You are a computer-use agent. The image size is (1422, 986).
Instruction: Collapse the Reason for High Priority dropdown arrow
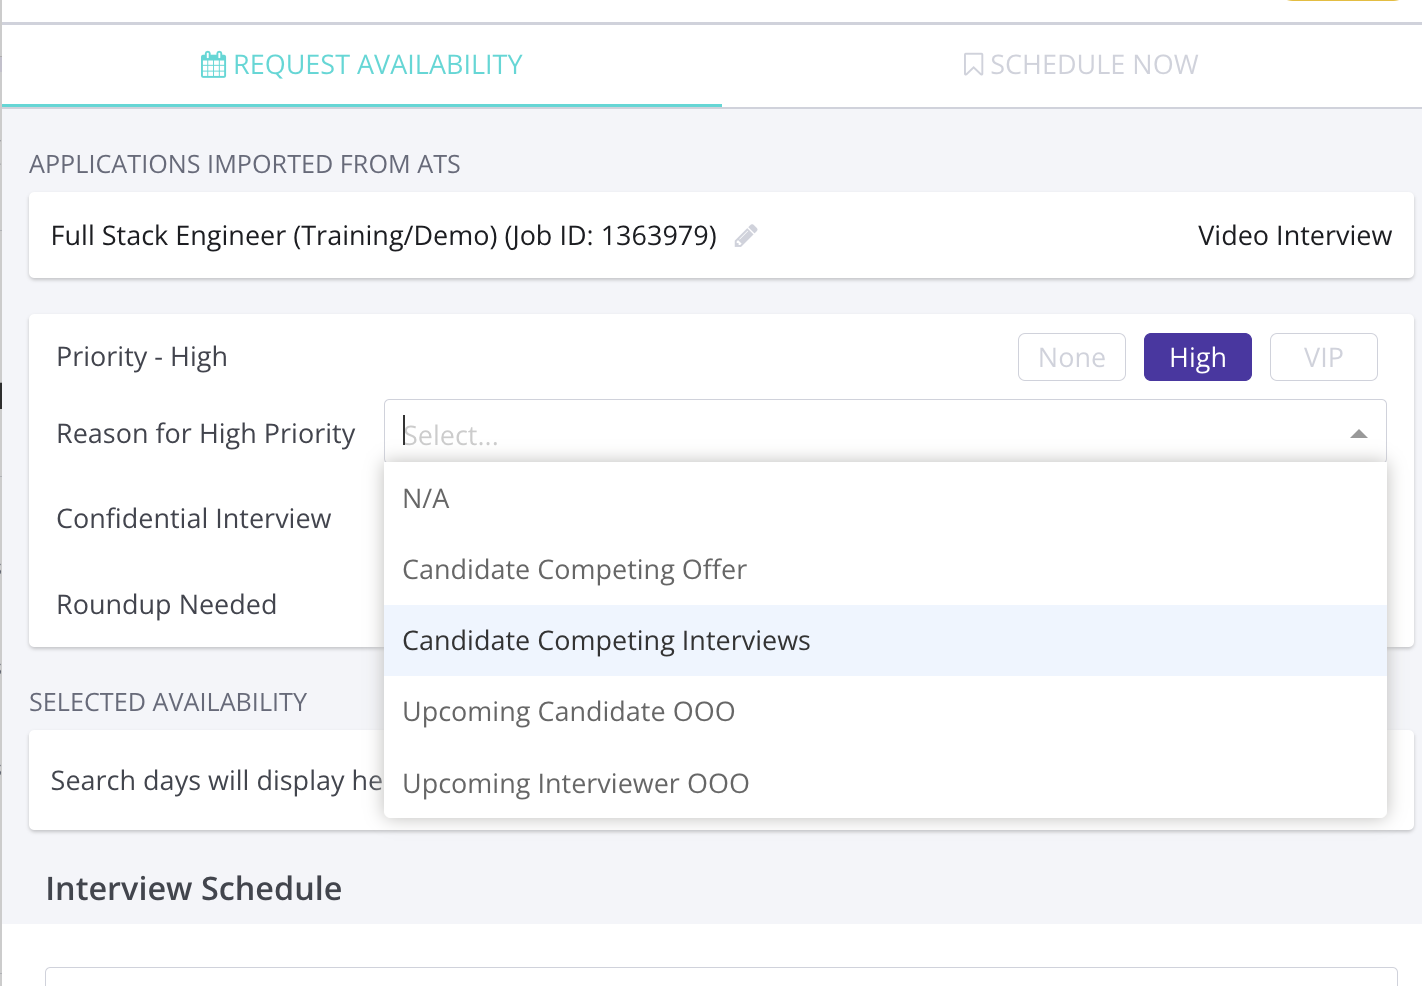click(x=1358, y=434)
